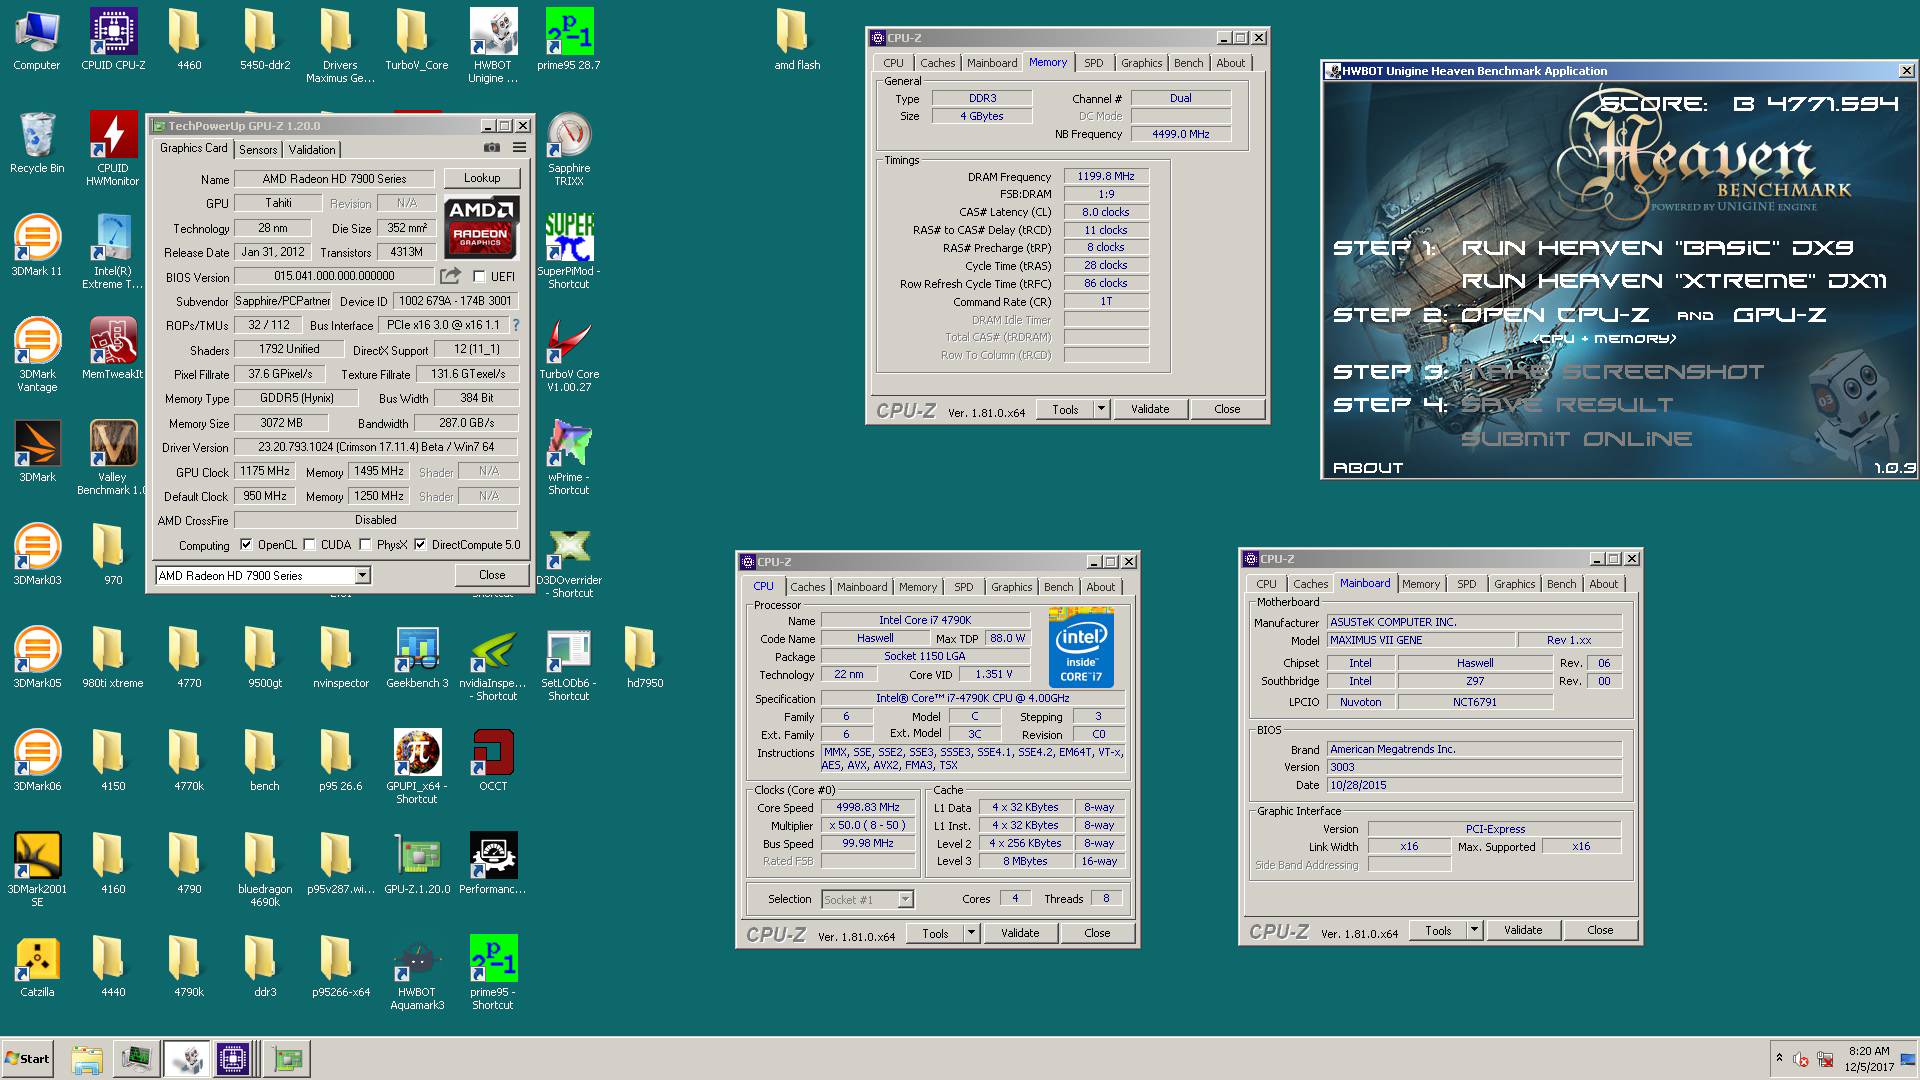Launch GPUPI_x64 shortcut
1920x1080 pixels.
click(417, 766)
